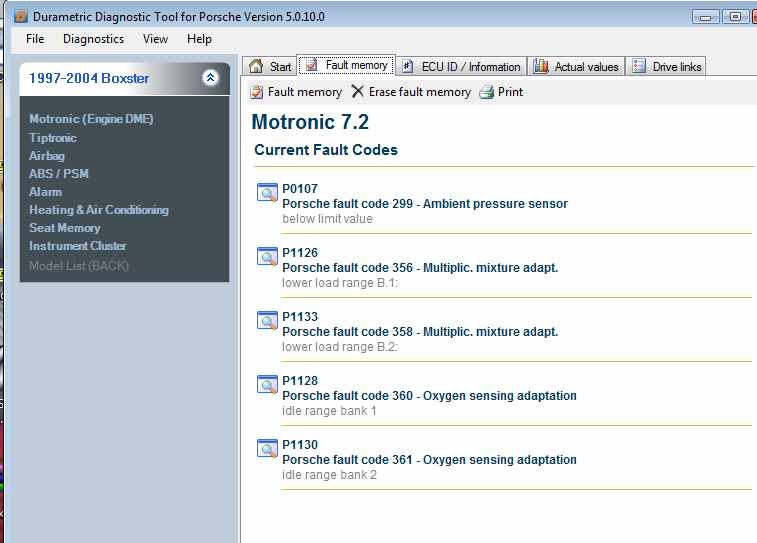
Task: Open detail icon for fault P1130
Action: [x=267, y=449]
